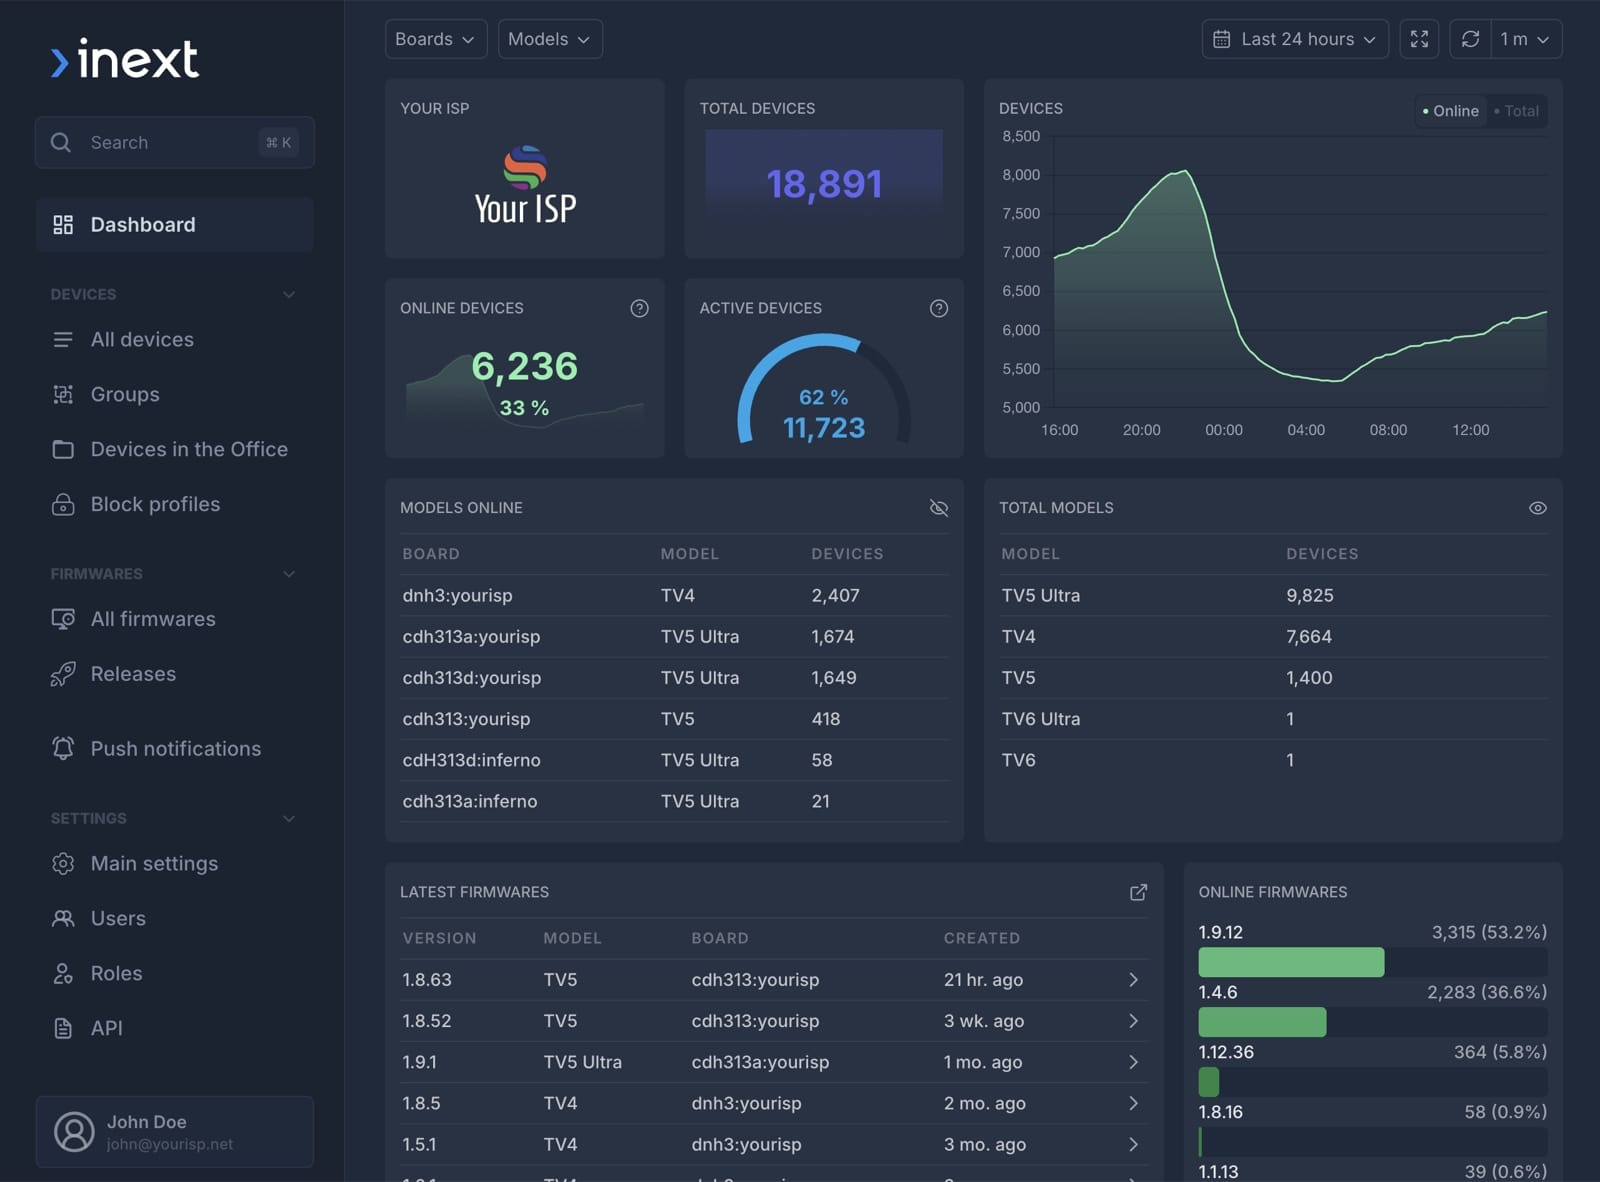Refresh the dashboard data
This screenshot has height=1182, width=1600.
(1470, 39)
